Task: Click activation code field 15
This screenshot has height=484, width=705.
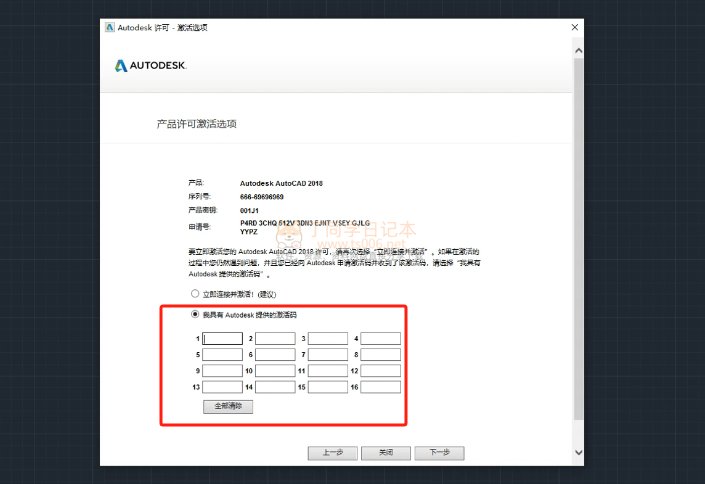Action: coord(328,387)
